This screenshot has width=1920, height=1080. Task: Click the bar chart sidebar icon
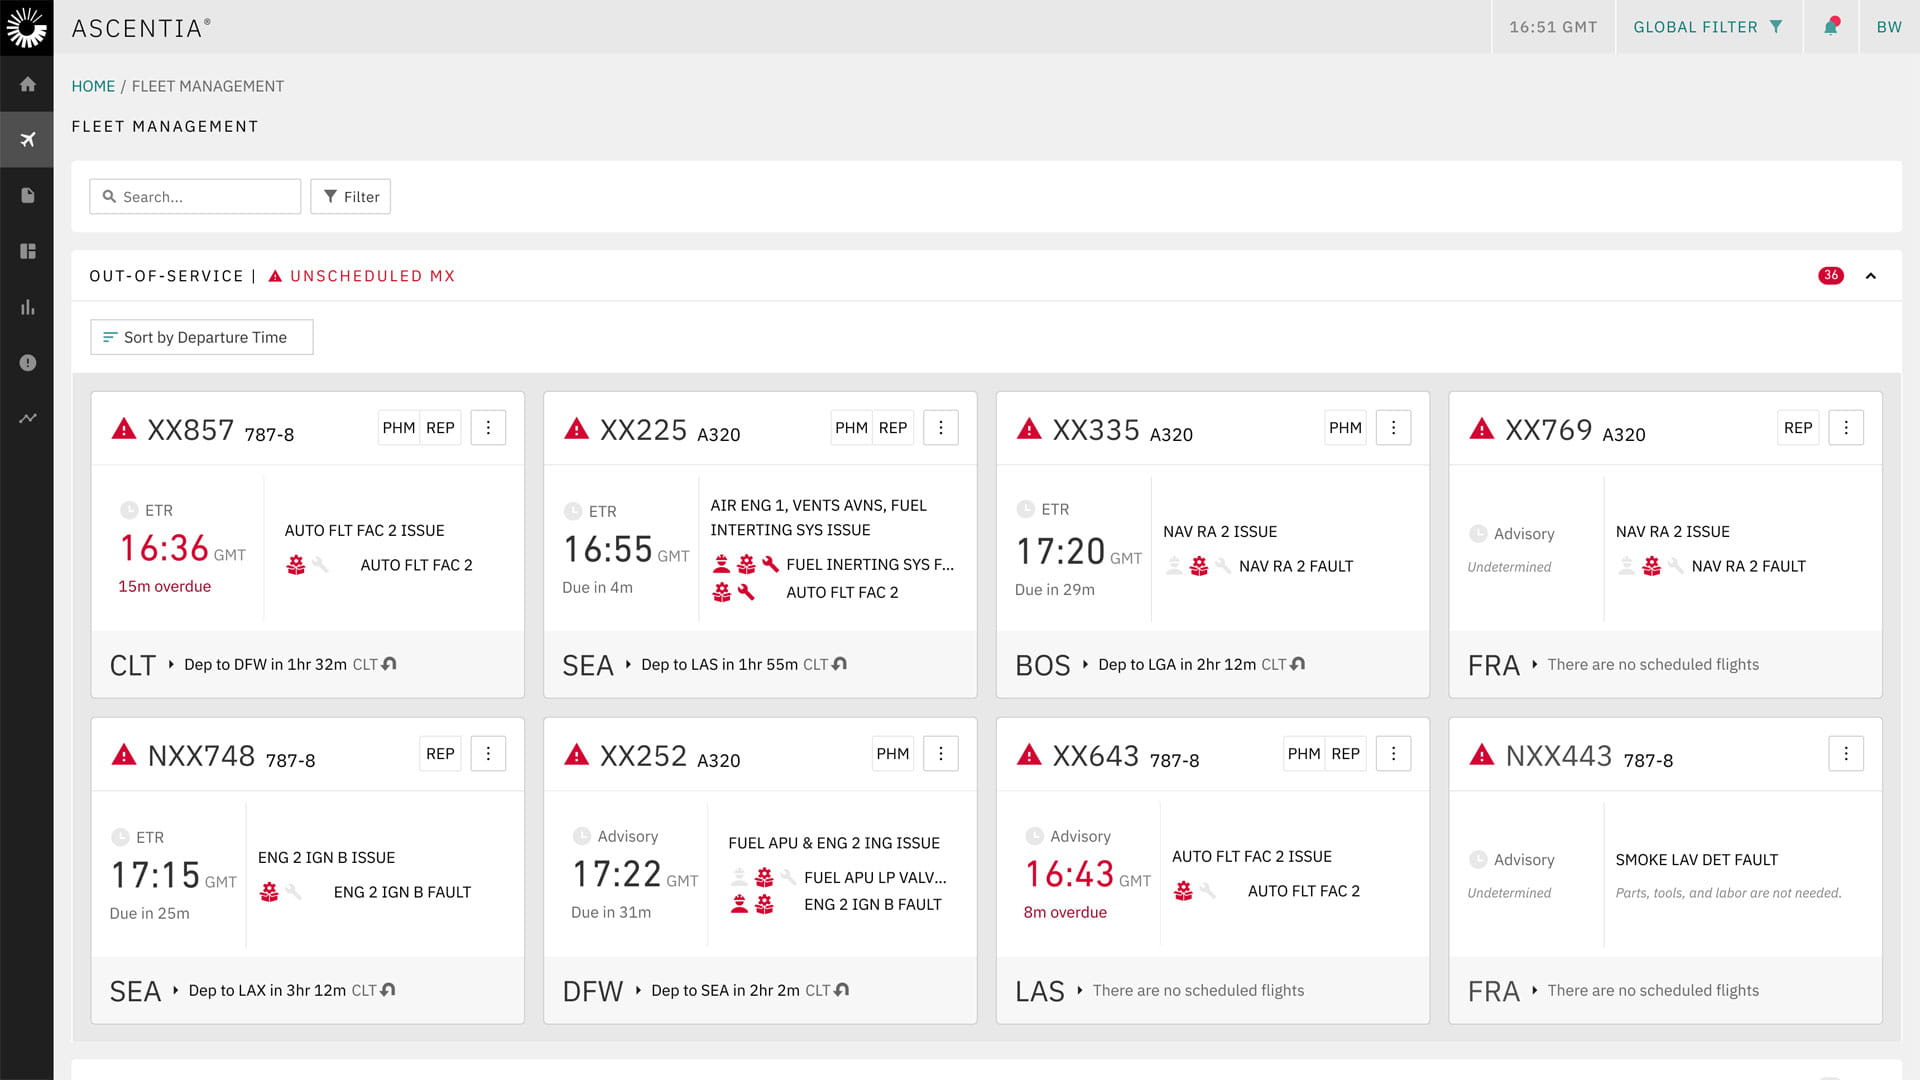tap(27, 307)
